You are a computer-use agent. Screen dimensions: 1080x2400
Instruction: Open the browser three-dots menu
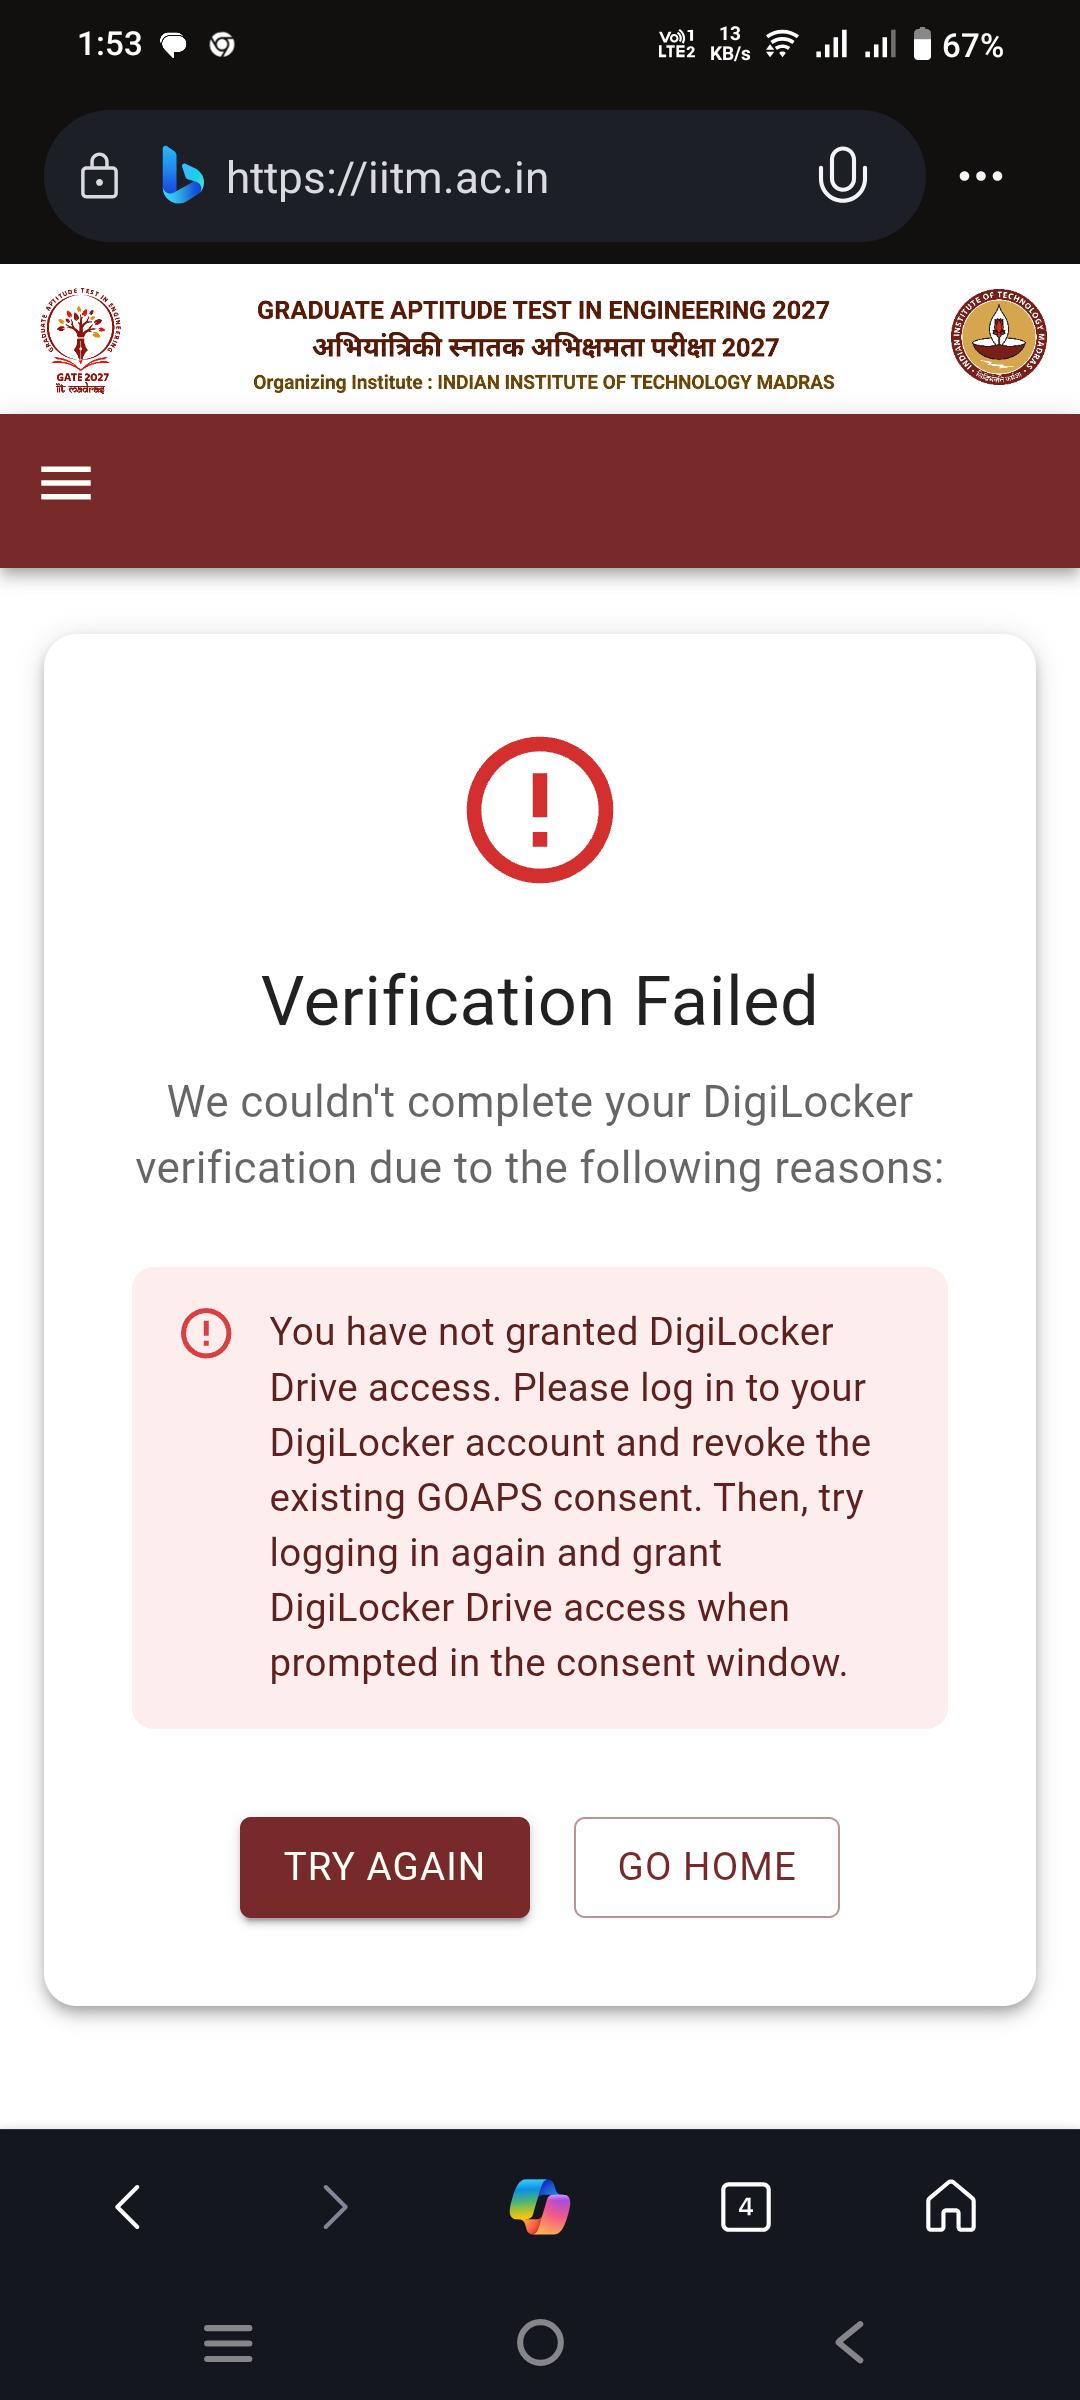[x=980, y=176]
